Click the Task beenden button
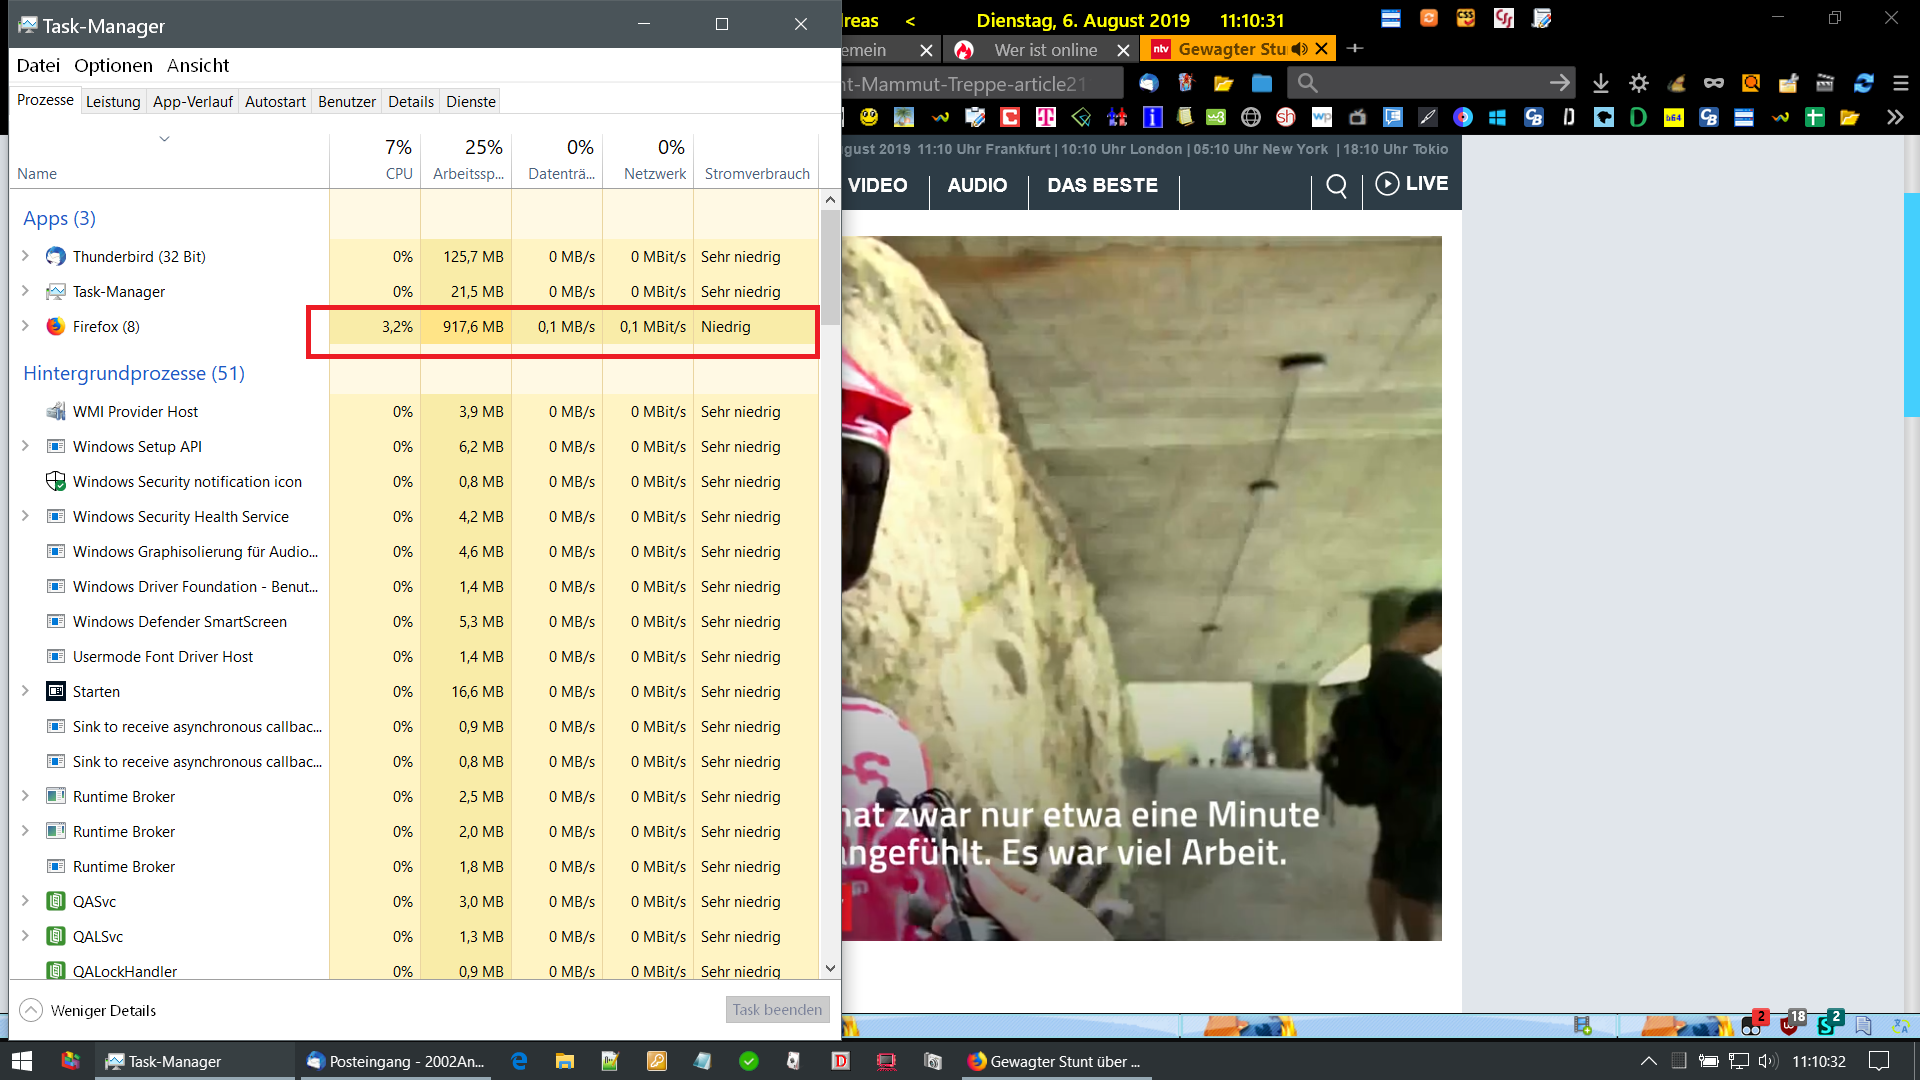This screenshot has height=1080, width=1920. click(777, 1010)
